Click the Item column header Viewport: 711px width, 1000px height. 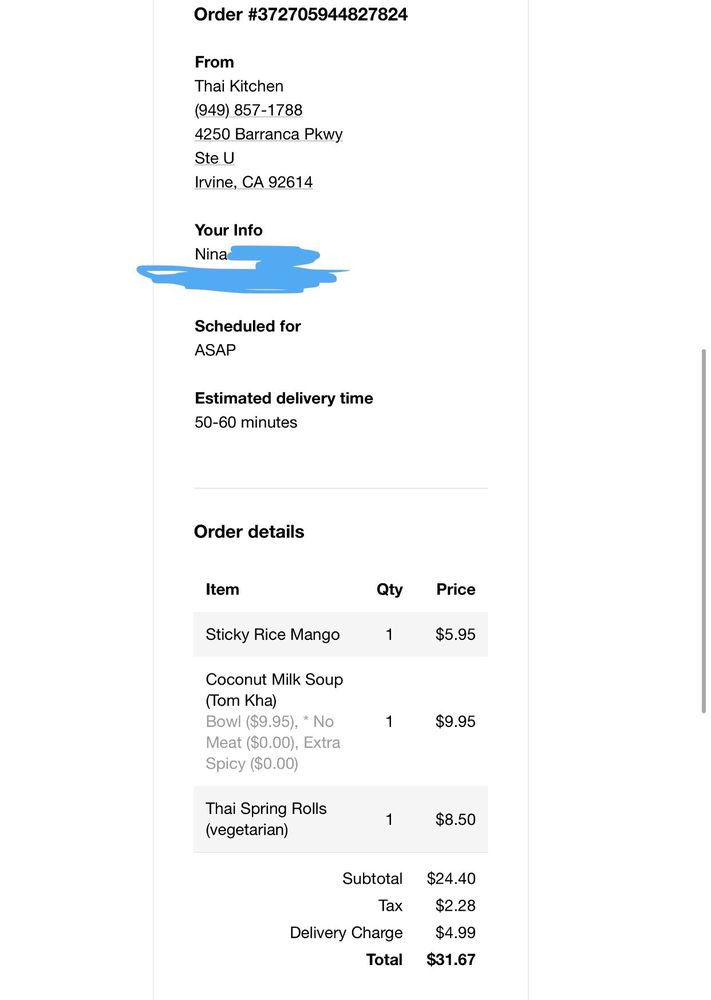point(222,589)
